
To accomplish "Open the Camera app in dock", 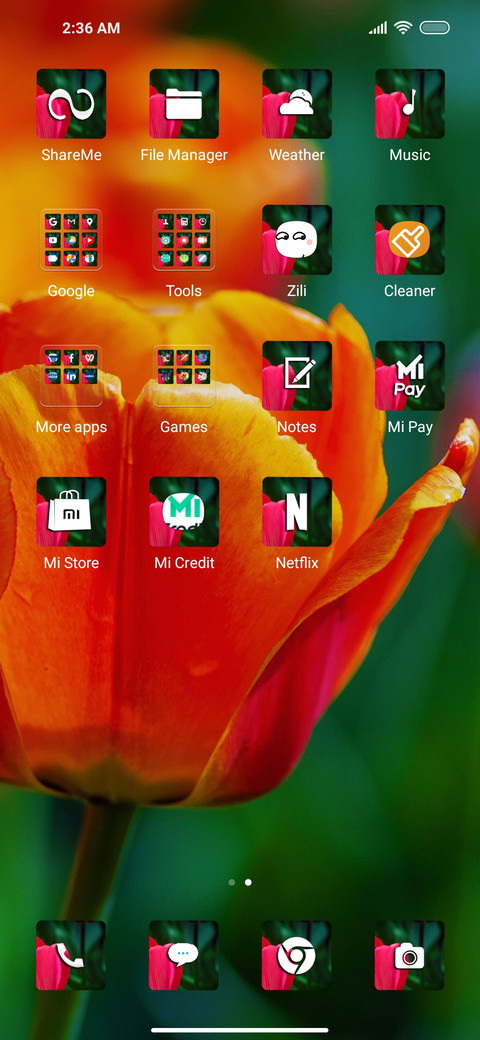I will pos(410,955).
